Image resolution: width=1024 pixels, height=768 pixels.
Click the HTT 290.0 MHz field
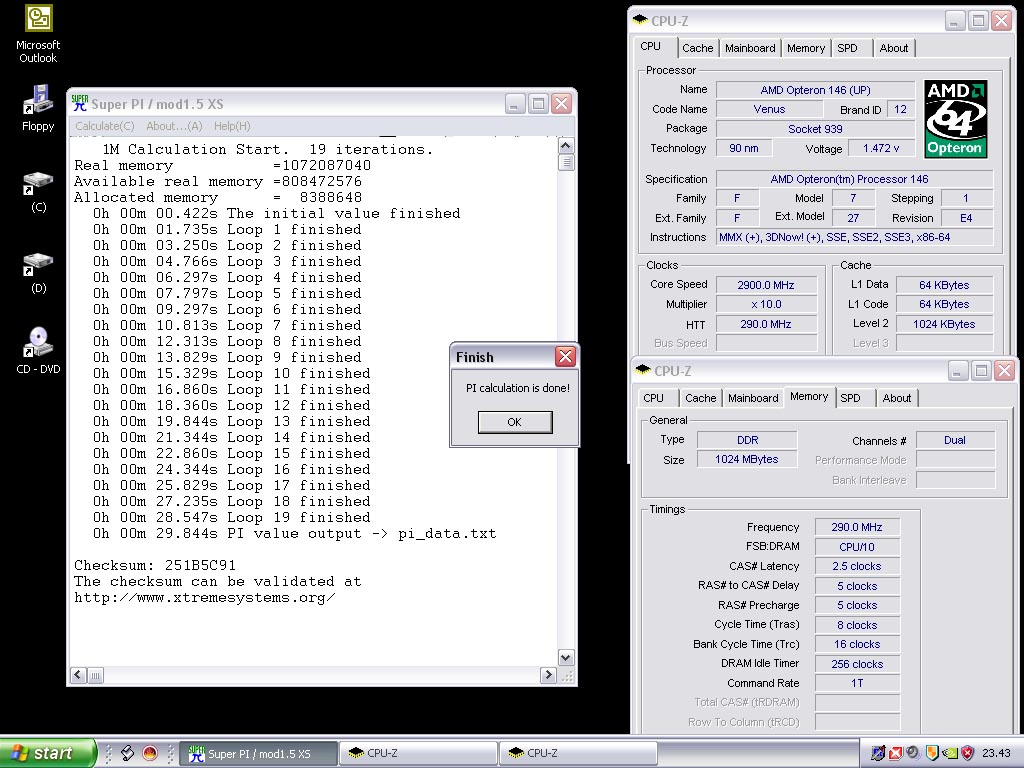click(x=766, y=324)
